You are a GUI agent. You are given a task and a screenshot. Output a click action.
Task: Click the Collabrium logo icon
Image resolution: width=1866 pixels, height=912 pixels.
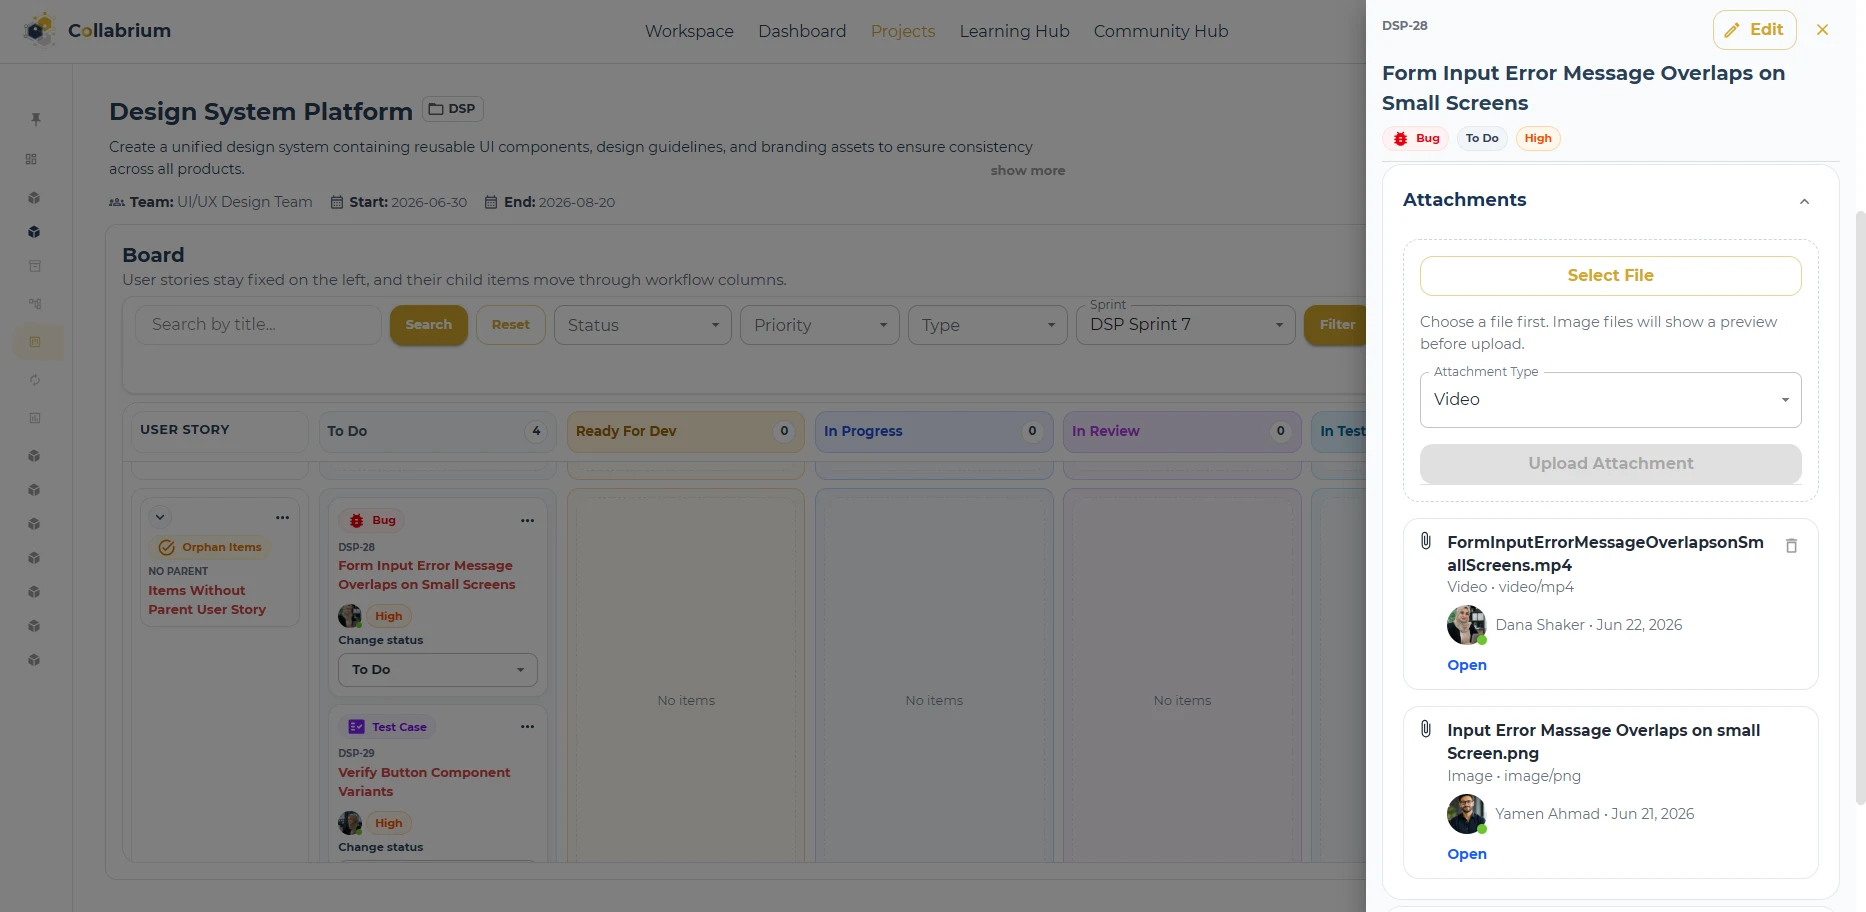(x=39, y=30)
